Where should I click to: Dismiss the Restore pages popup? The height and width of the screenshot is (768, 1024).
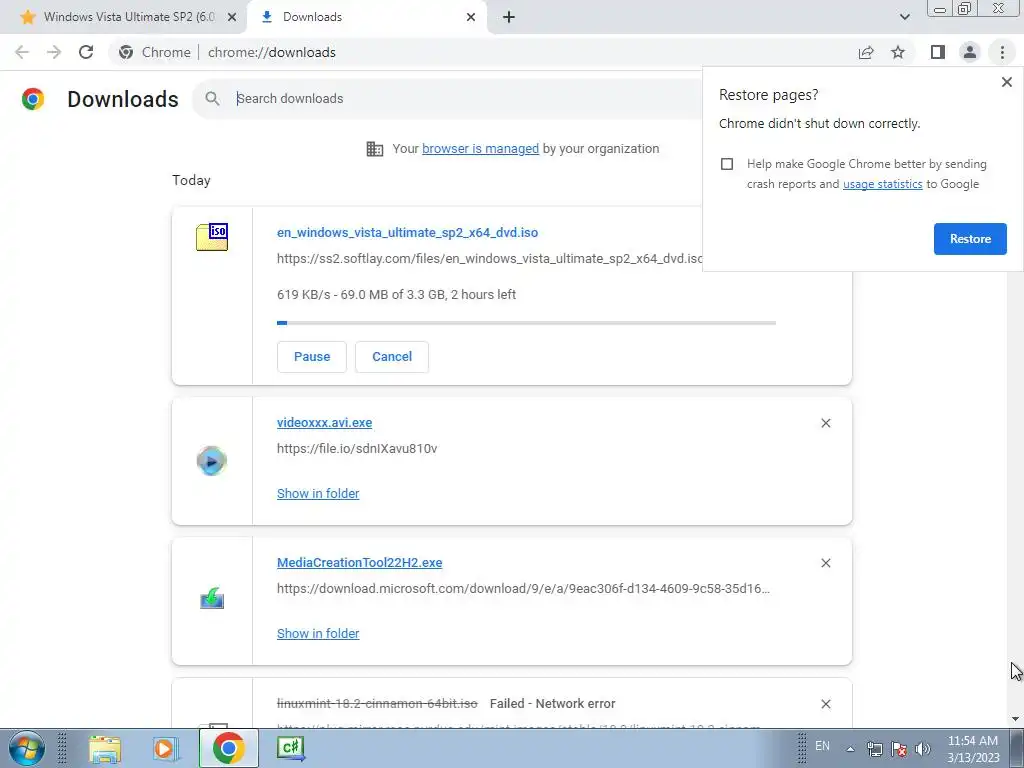(1007, 82)
